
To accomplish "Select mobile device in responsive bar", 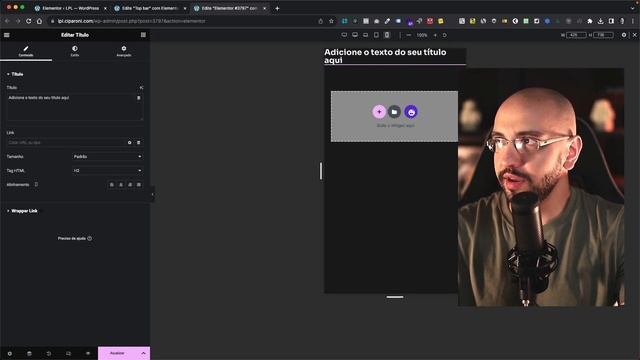I will (x=387, y=35).
